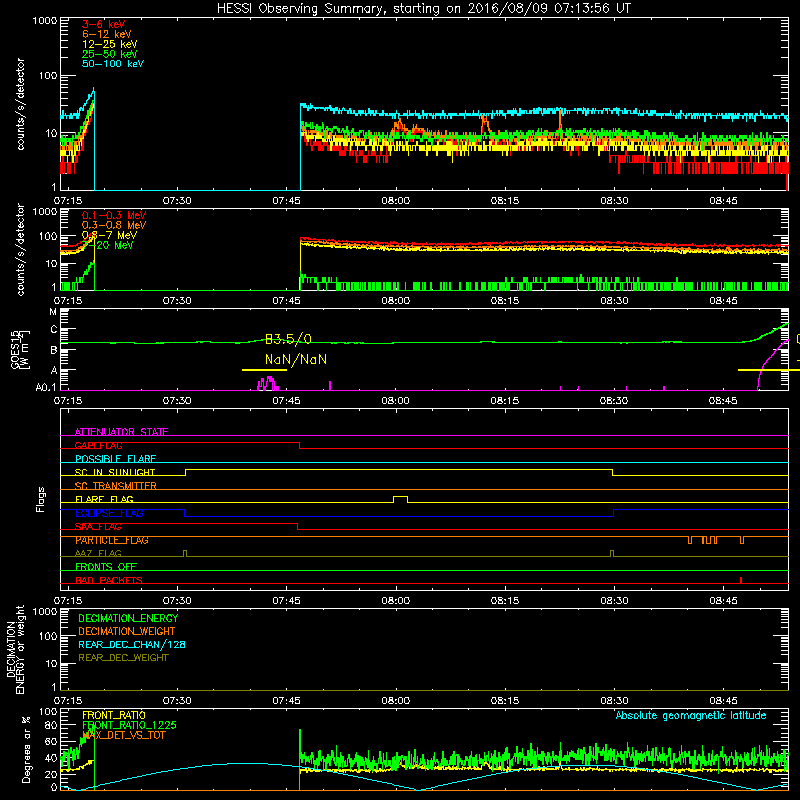Viewport: 800px width, 800px height.
Task: Select the 25-50 keV legend label
Action: coord(110,54)
